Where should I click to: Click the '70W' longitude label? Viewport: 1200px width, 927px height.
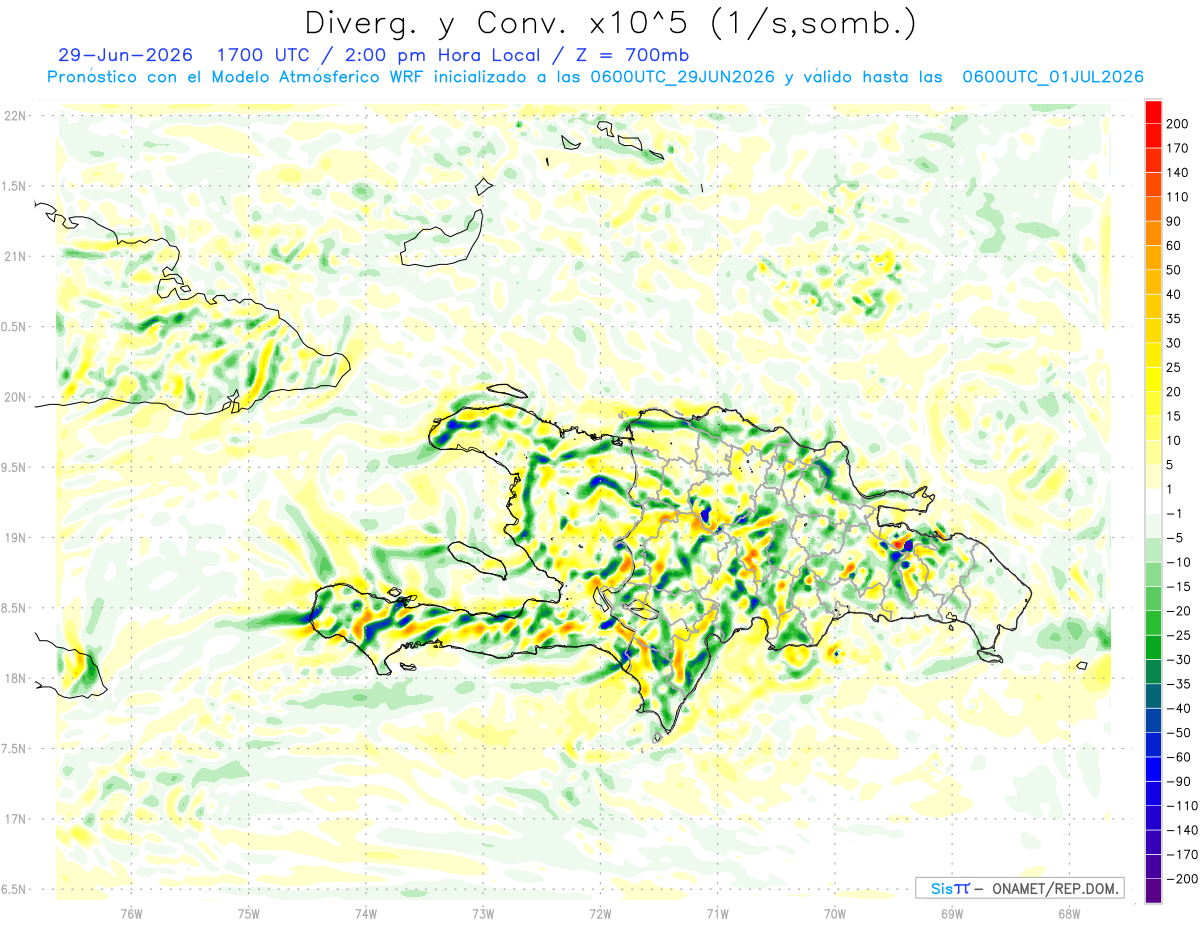point(835,912)
